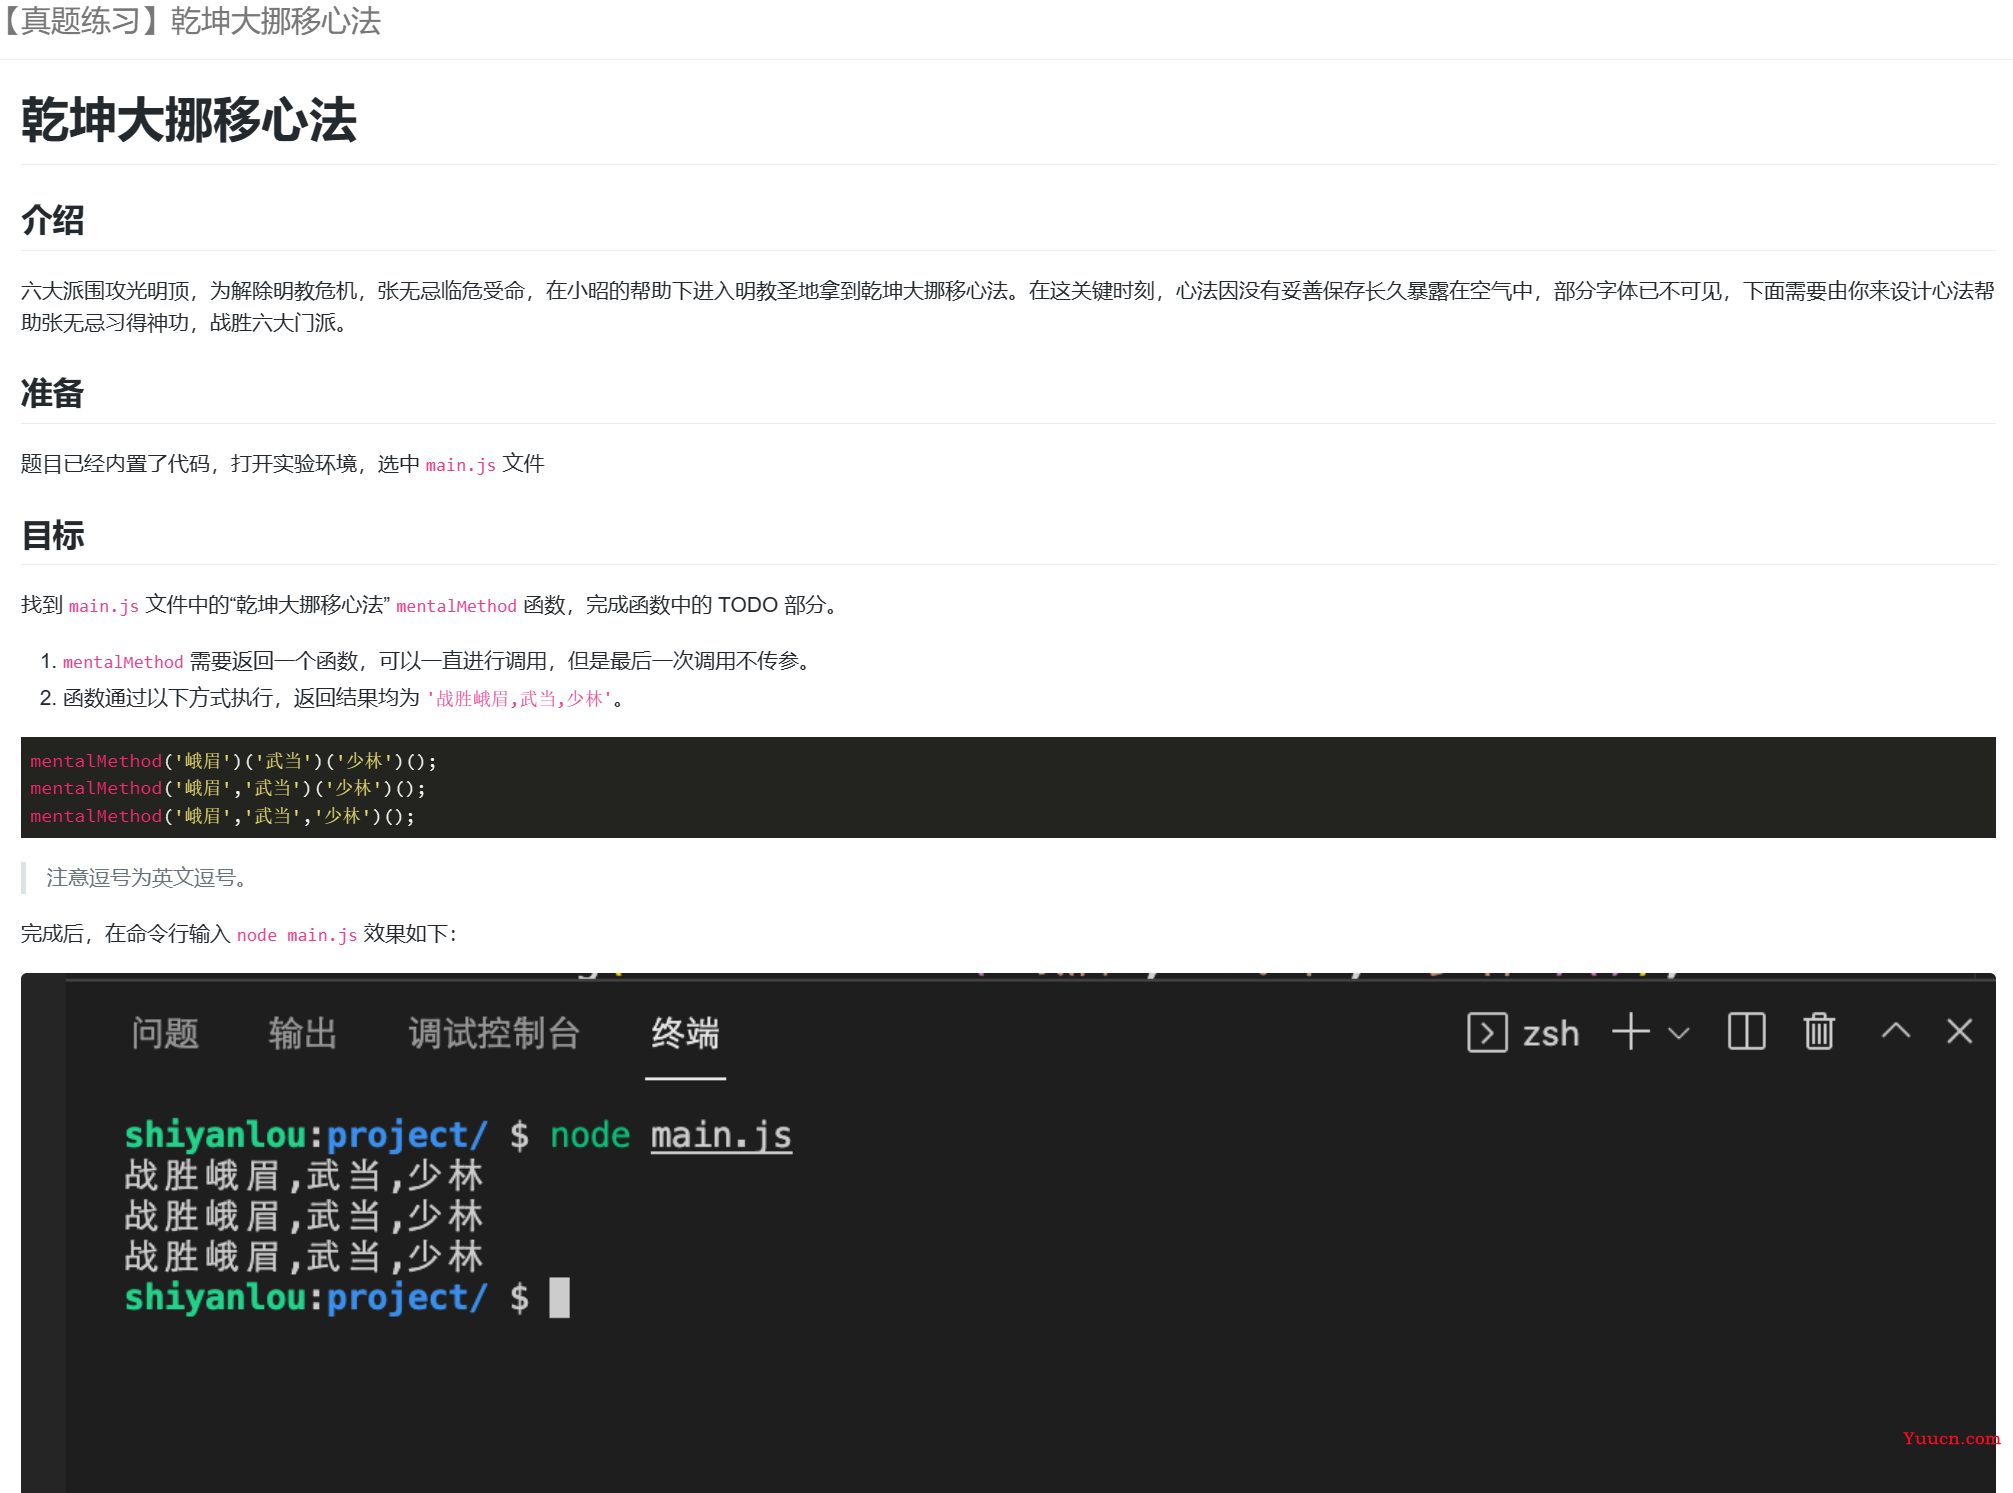Open the 调试控制台 tab
2013x1493 pixels.
pyautogui.click(x=494, y=1033)
